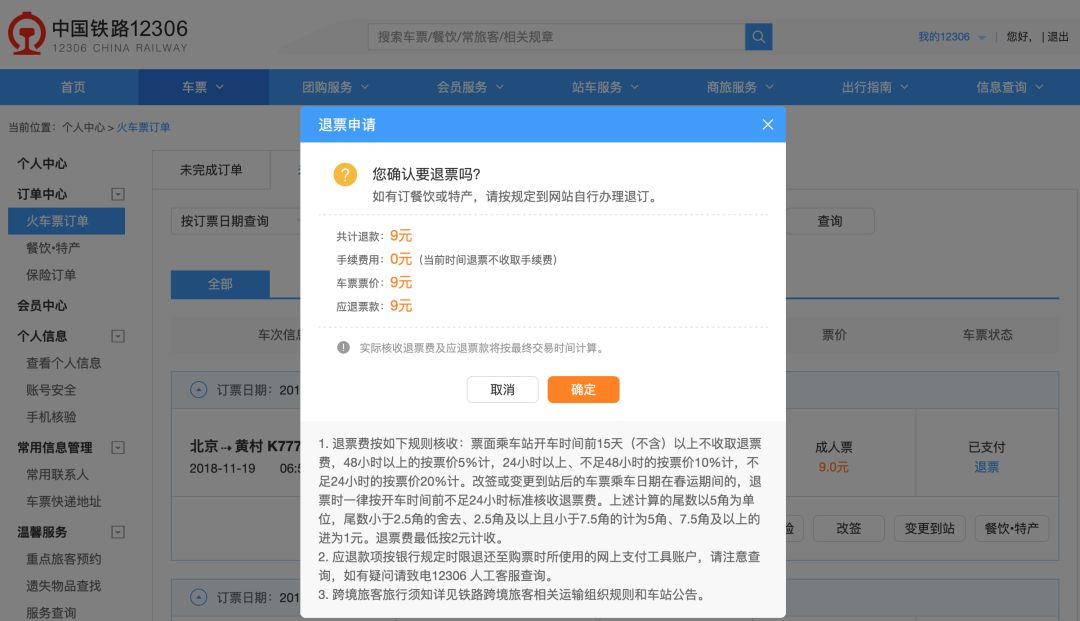Close the 退票申请 dialog with the X
The height and width of the screenshot is (621, 1080).
tap(767, 124)
